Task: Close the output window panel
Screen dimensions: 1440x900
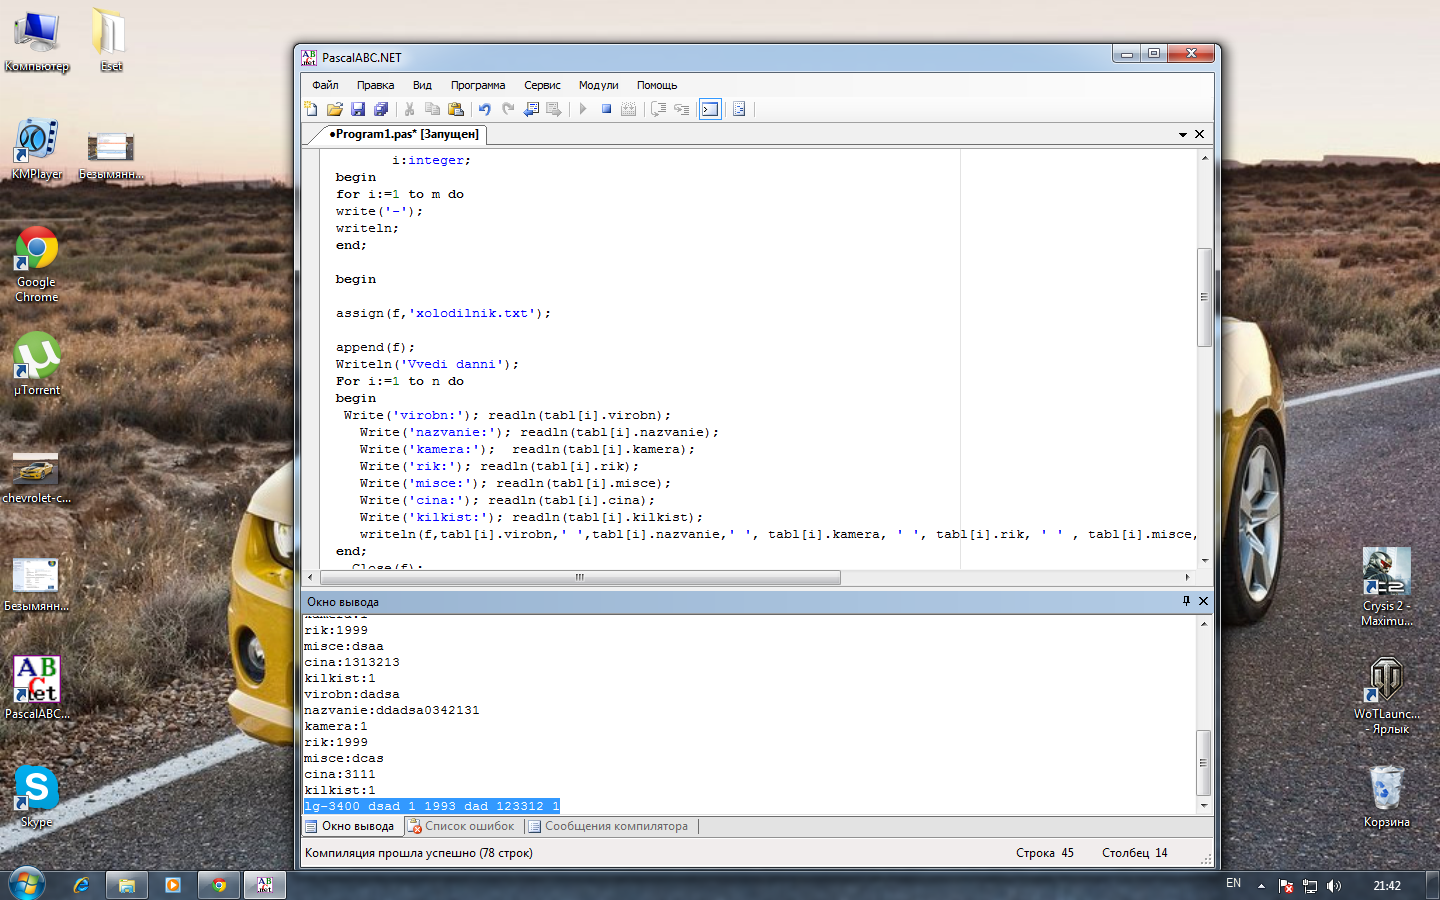Action: 1203,601
